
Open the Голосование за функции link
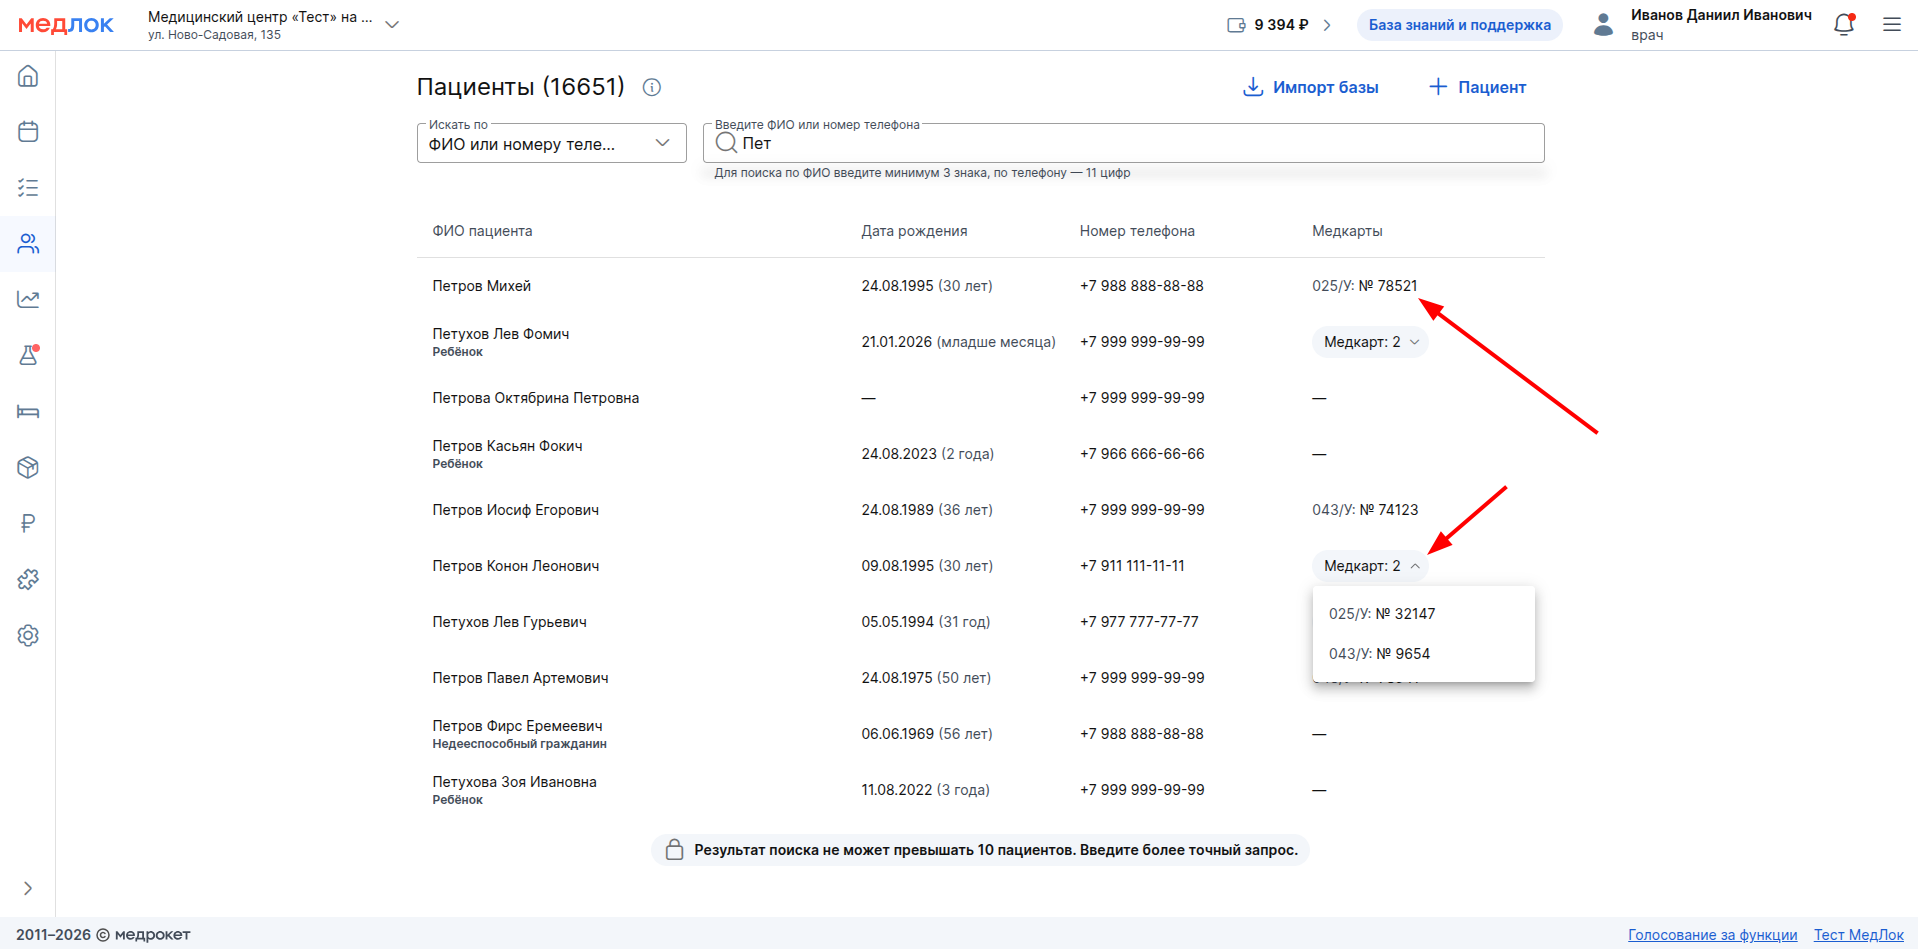coord(1712,935)
